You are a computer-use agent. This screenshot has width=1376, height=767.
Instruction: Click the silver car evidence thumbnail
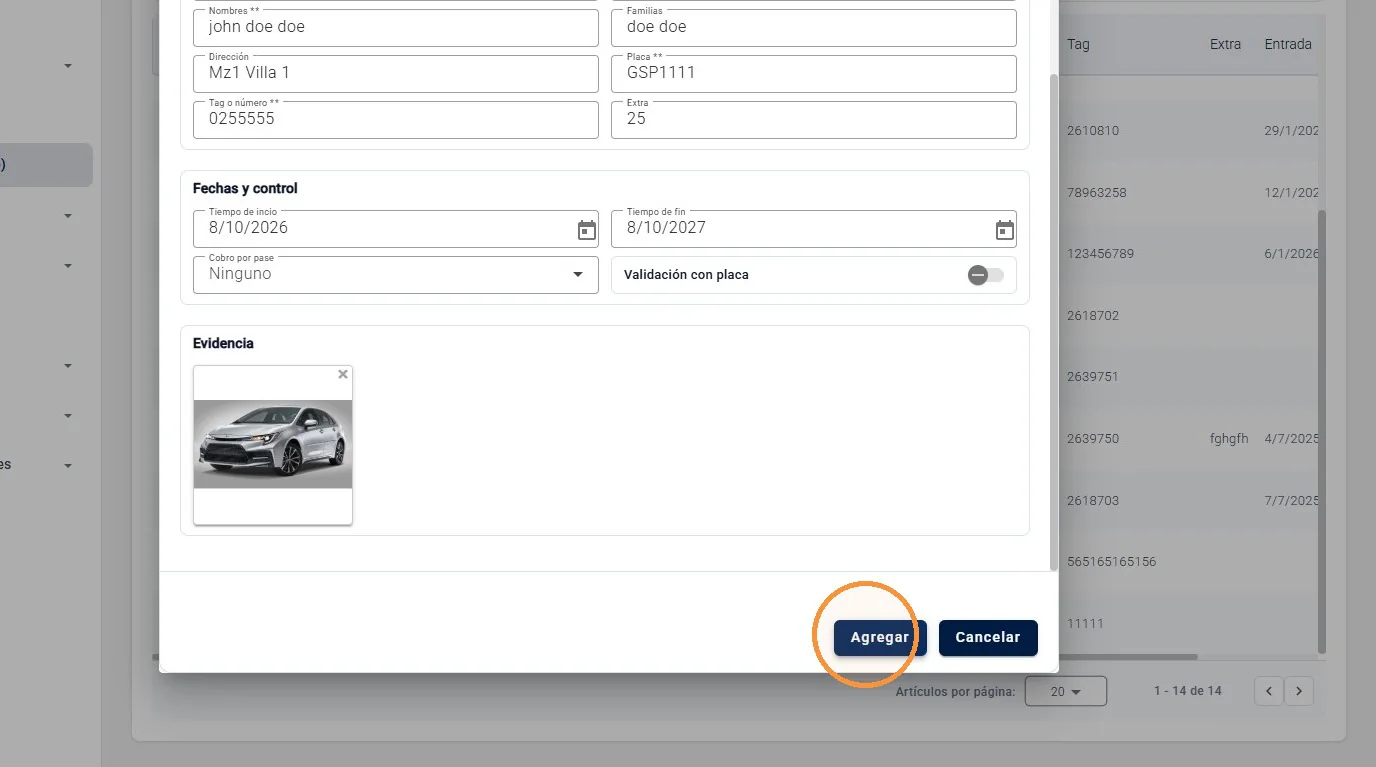coord(273,444)
